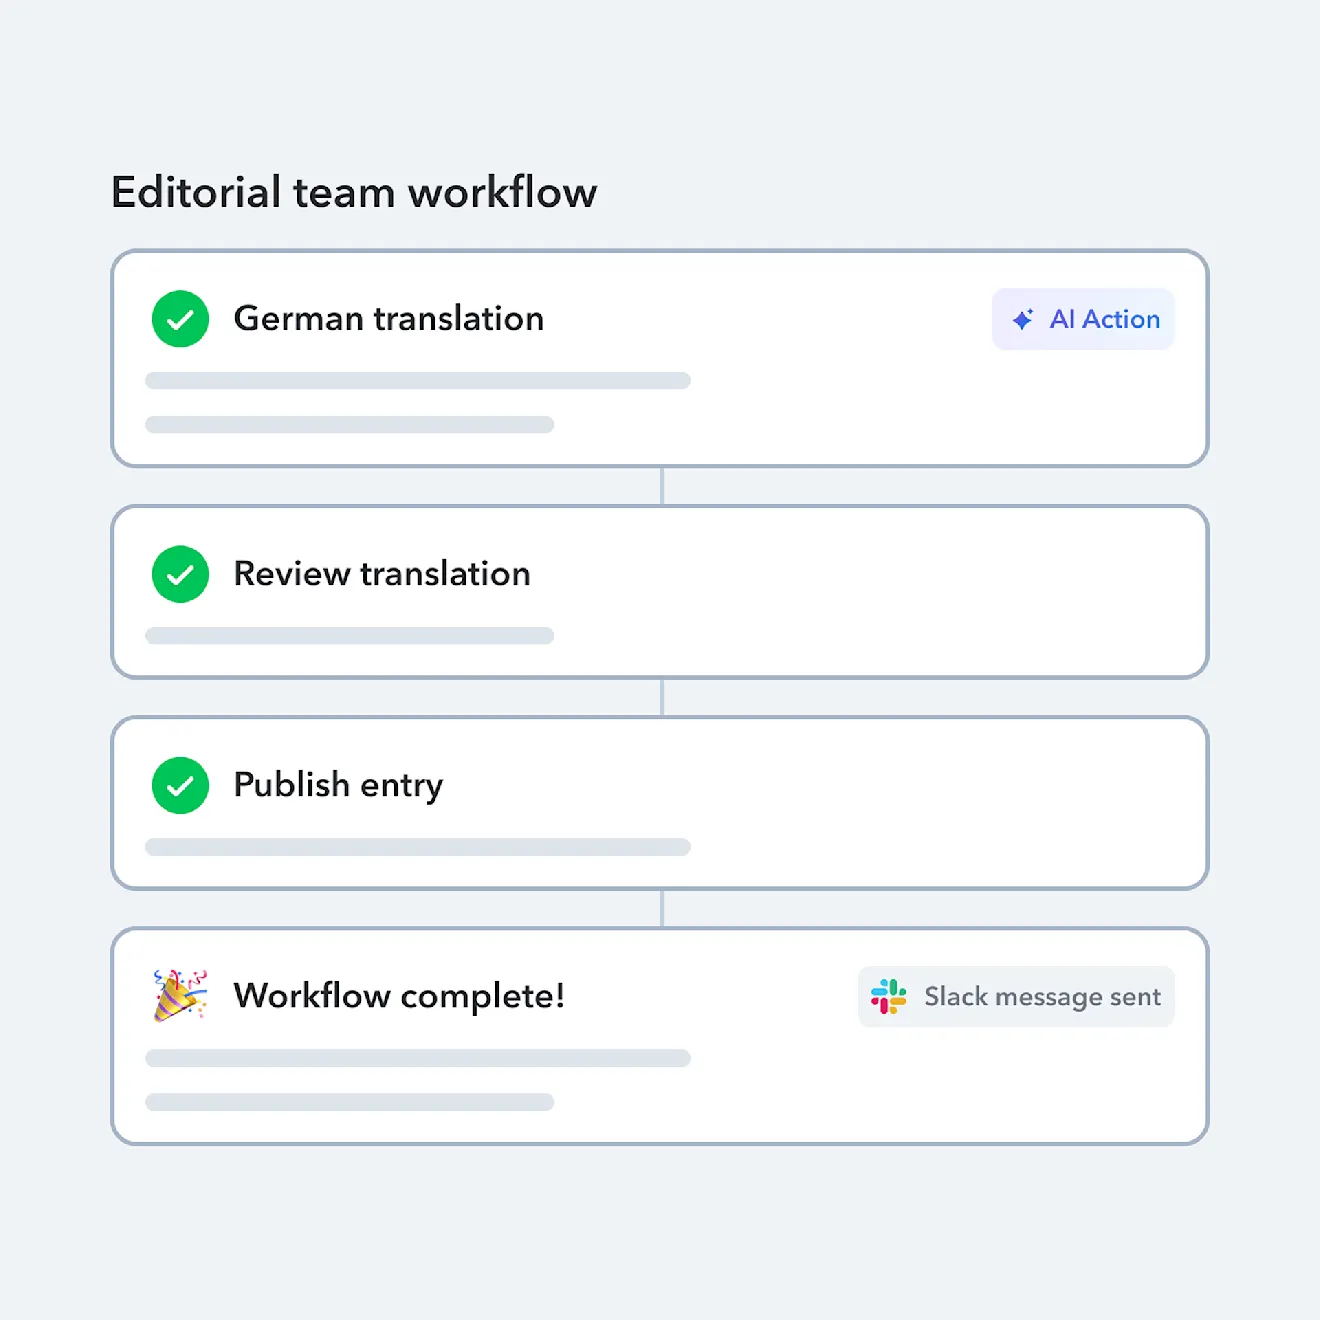The width and height of the screenshot is (1320, 1320).
Task: Click the long placeholder line under German translation
Action: click(x=418, y=381)
